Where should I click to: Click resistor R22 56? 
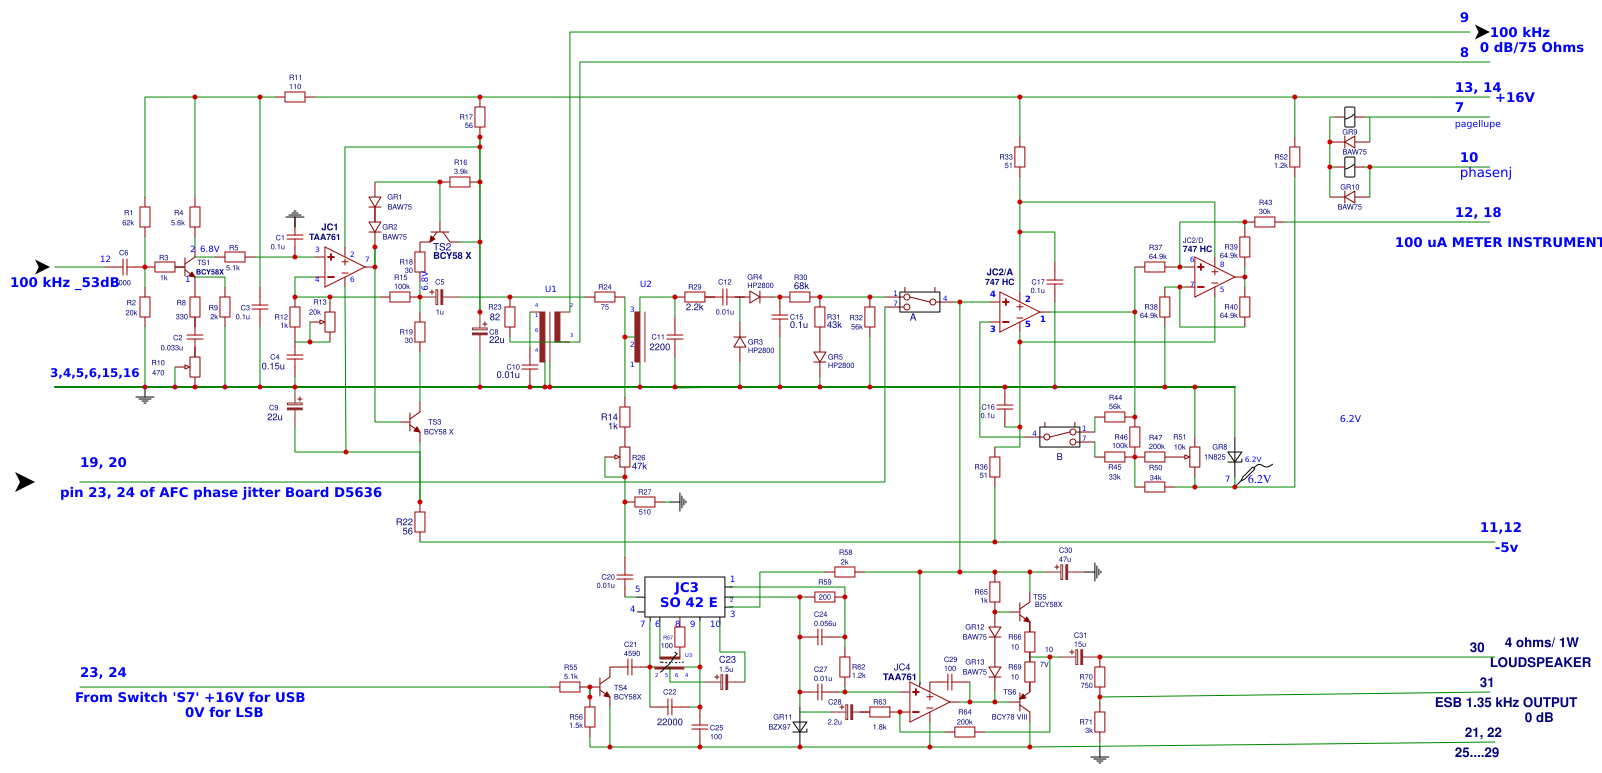pyautogui.click(x=420, y=522)
